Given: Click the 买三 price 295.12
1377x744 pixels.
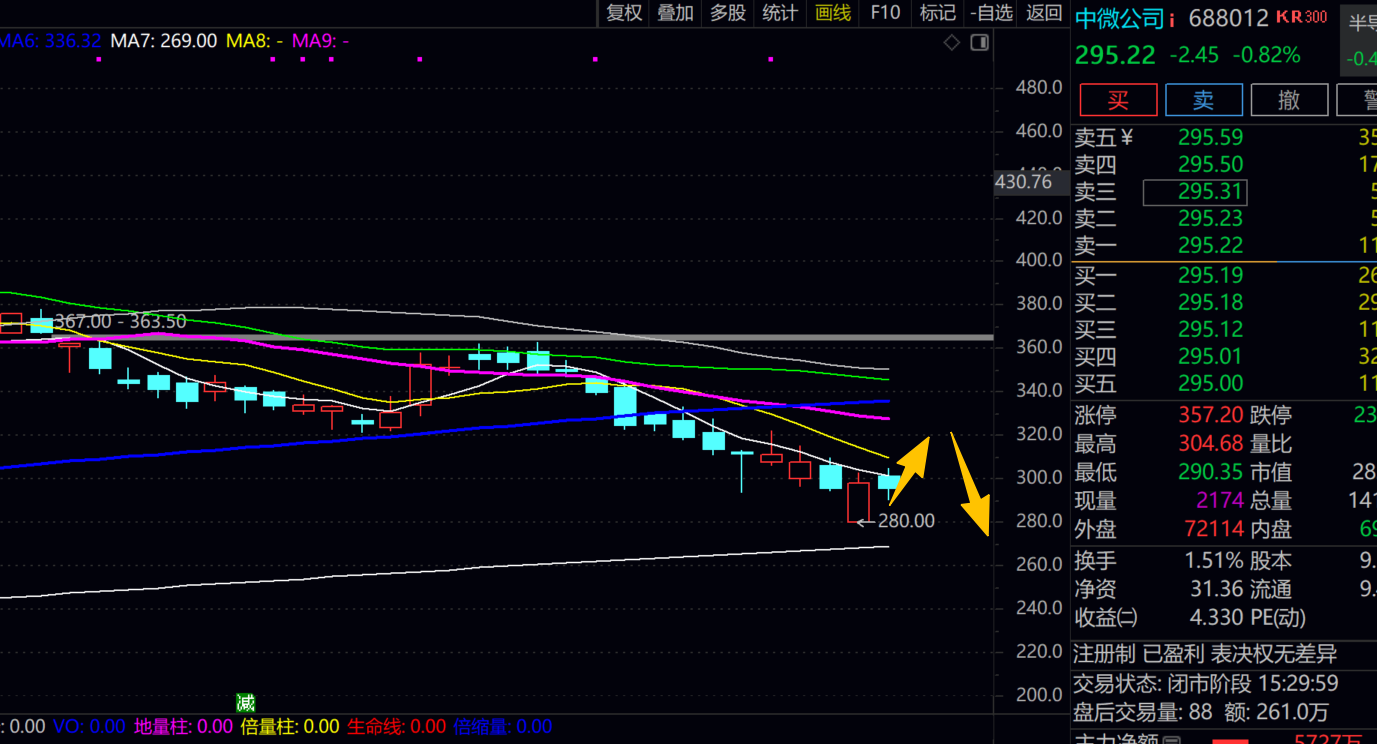Looking at the screenshot, I should (x=1210, y=330).
